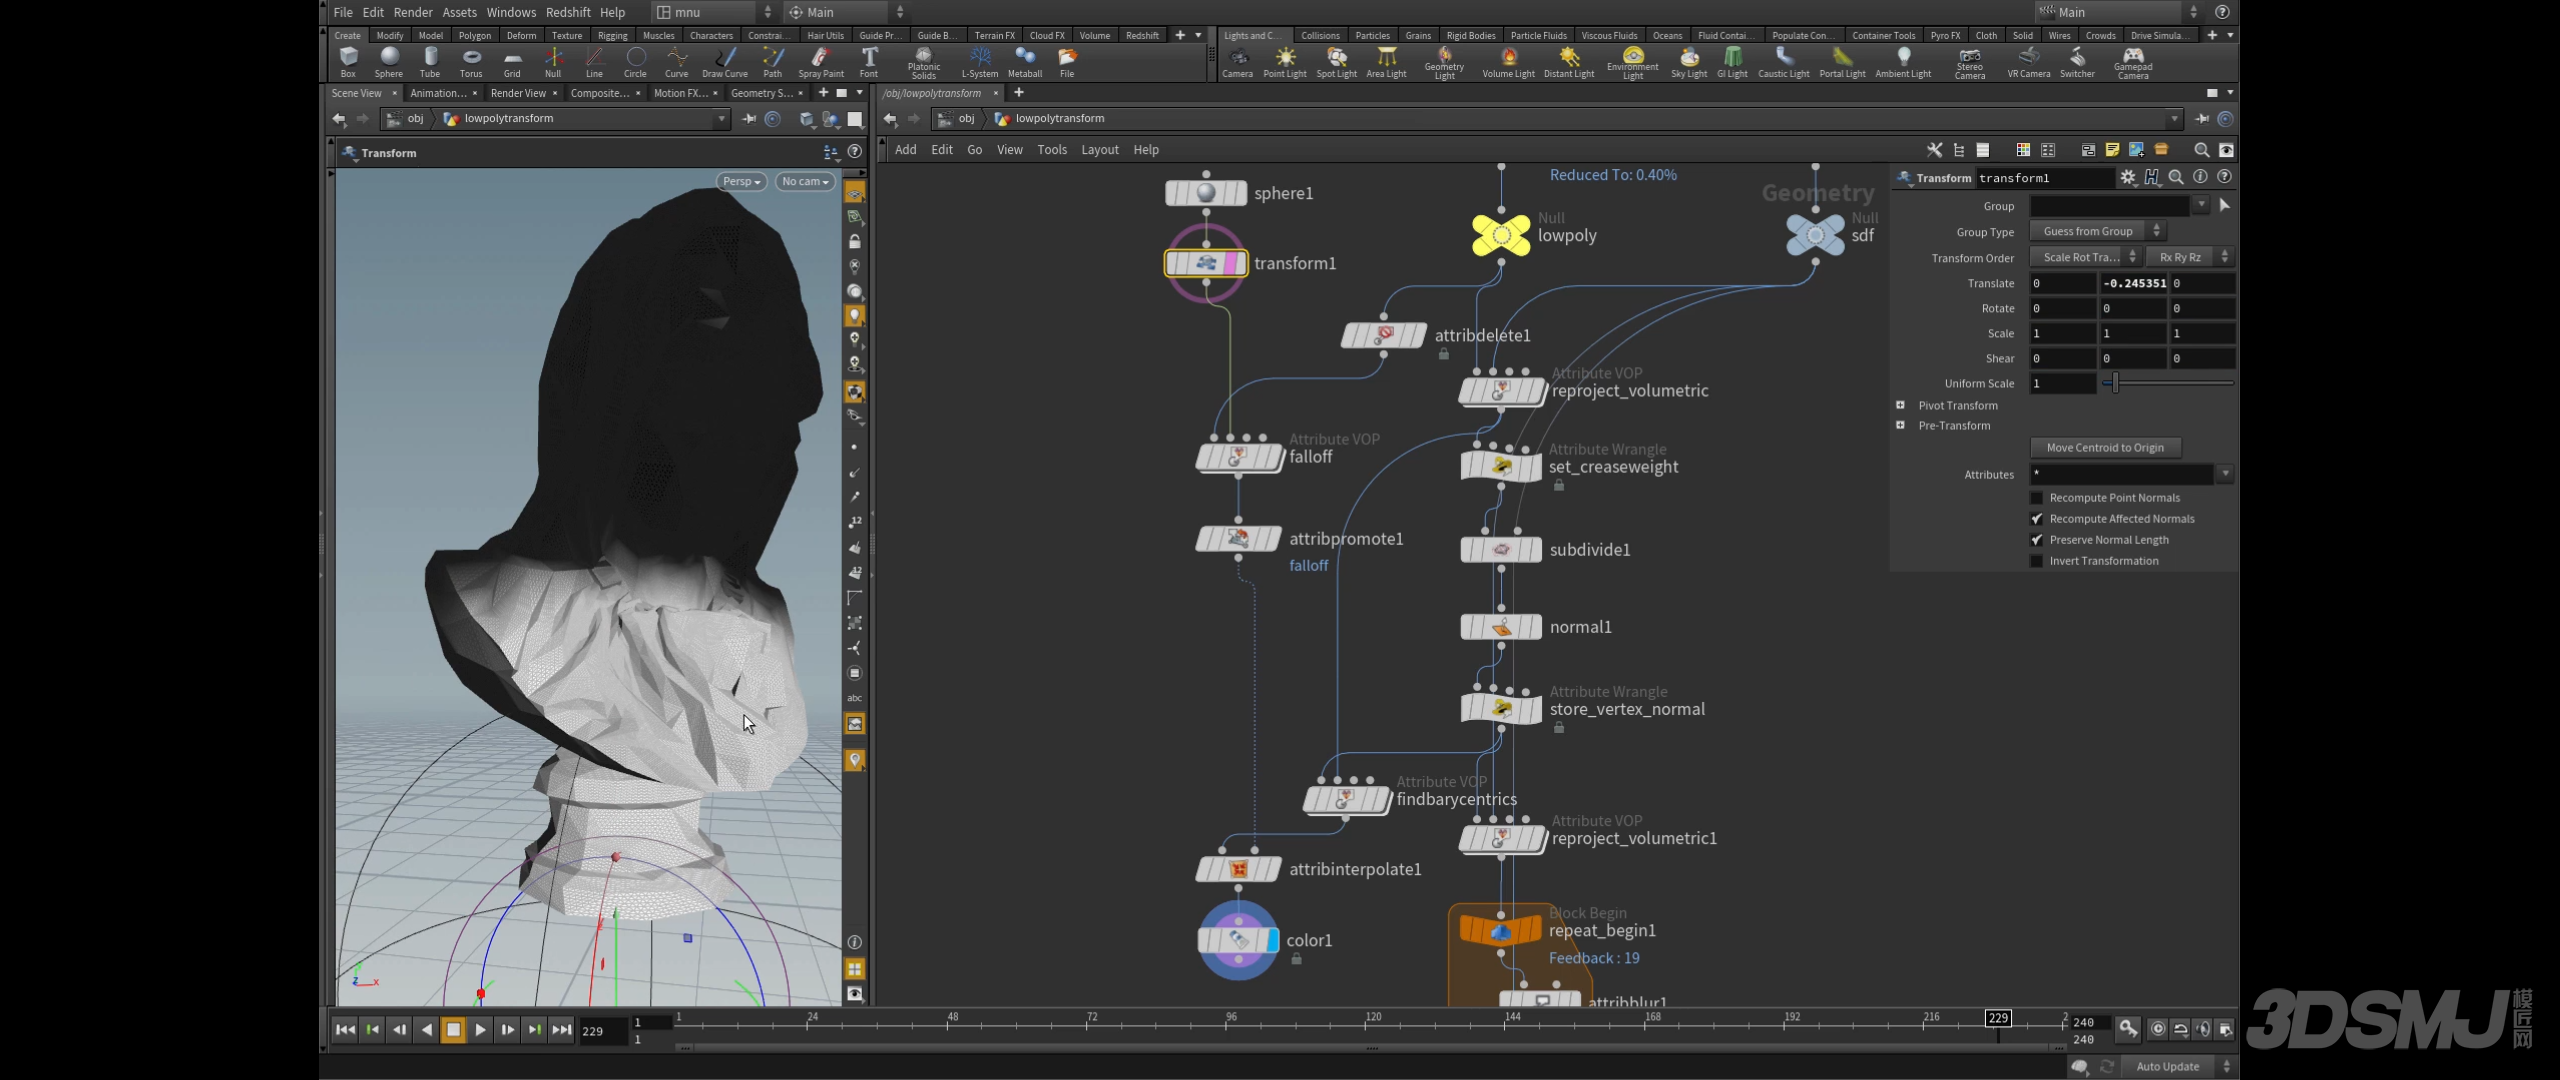Select the Grid shelf tool

512,62
